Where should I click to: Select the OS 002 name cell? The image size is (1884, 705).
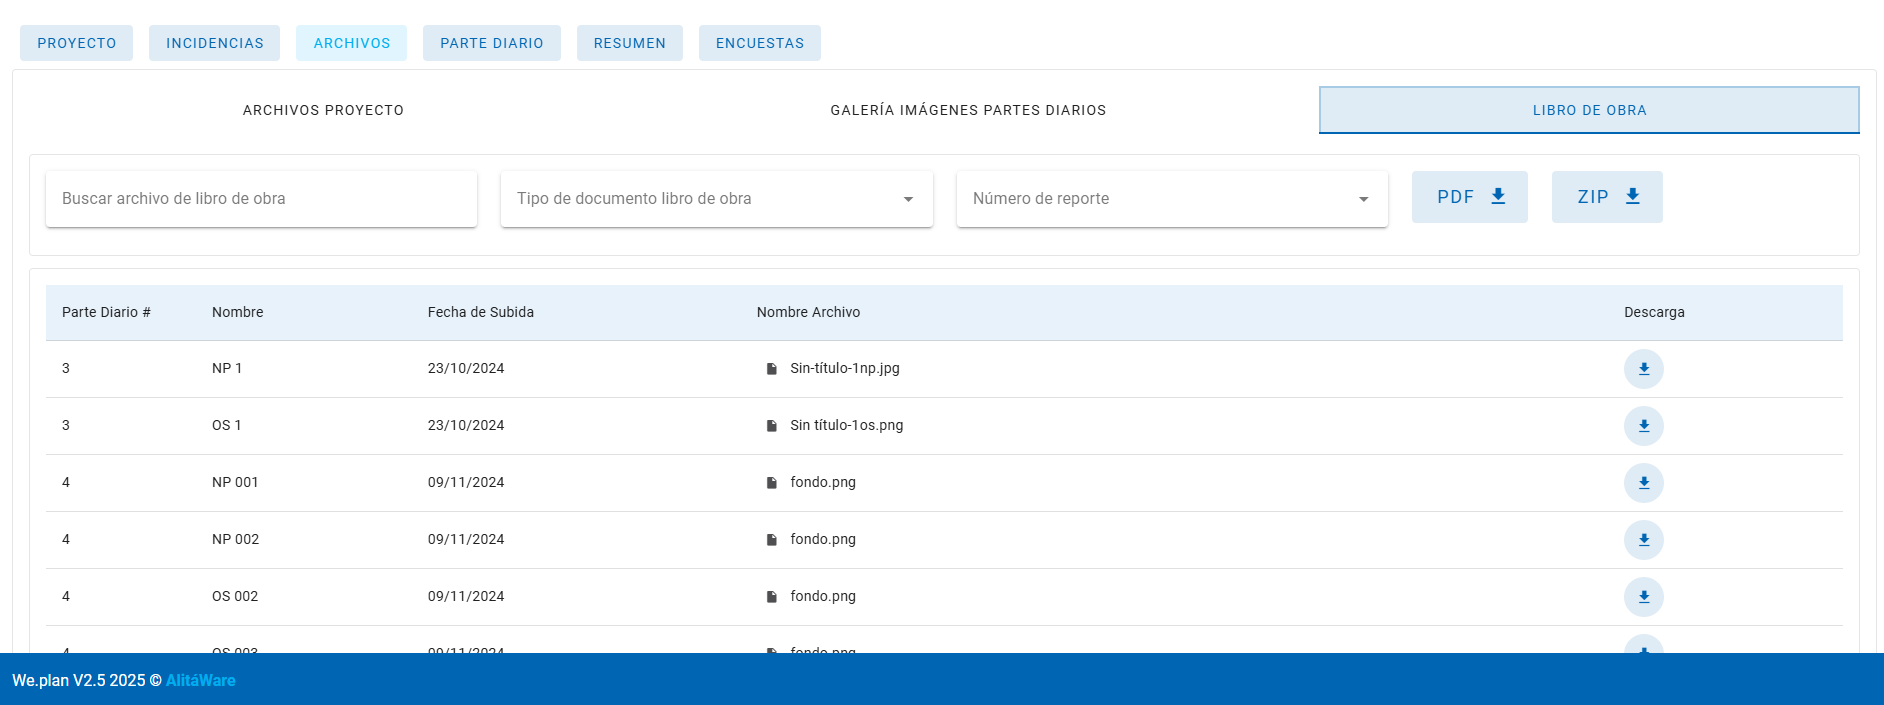tap(235, 596)
